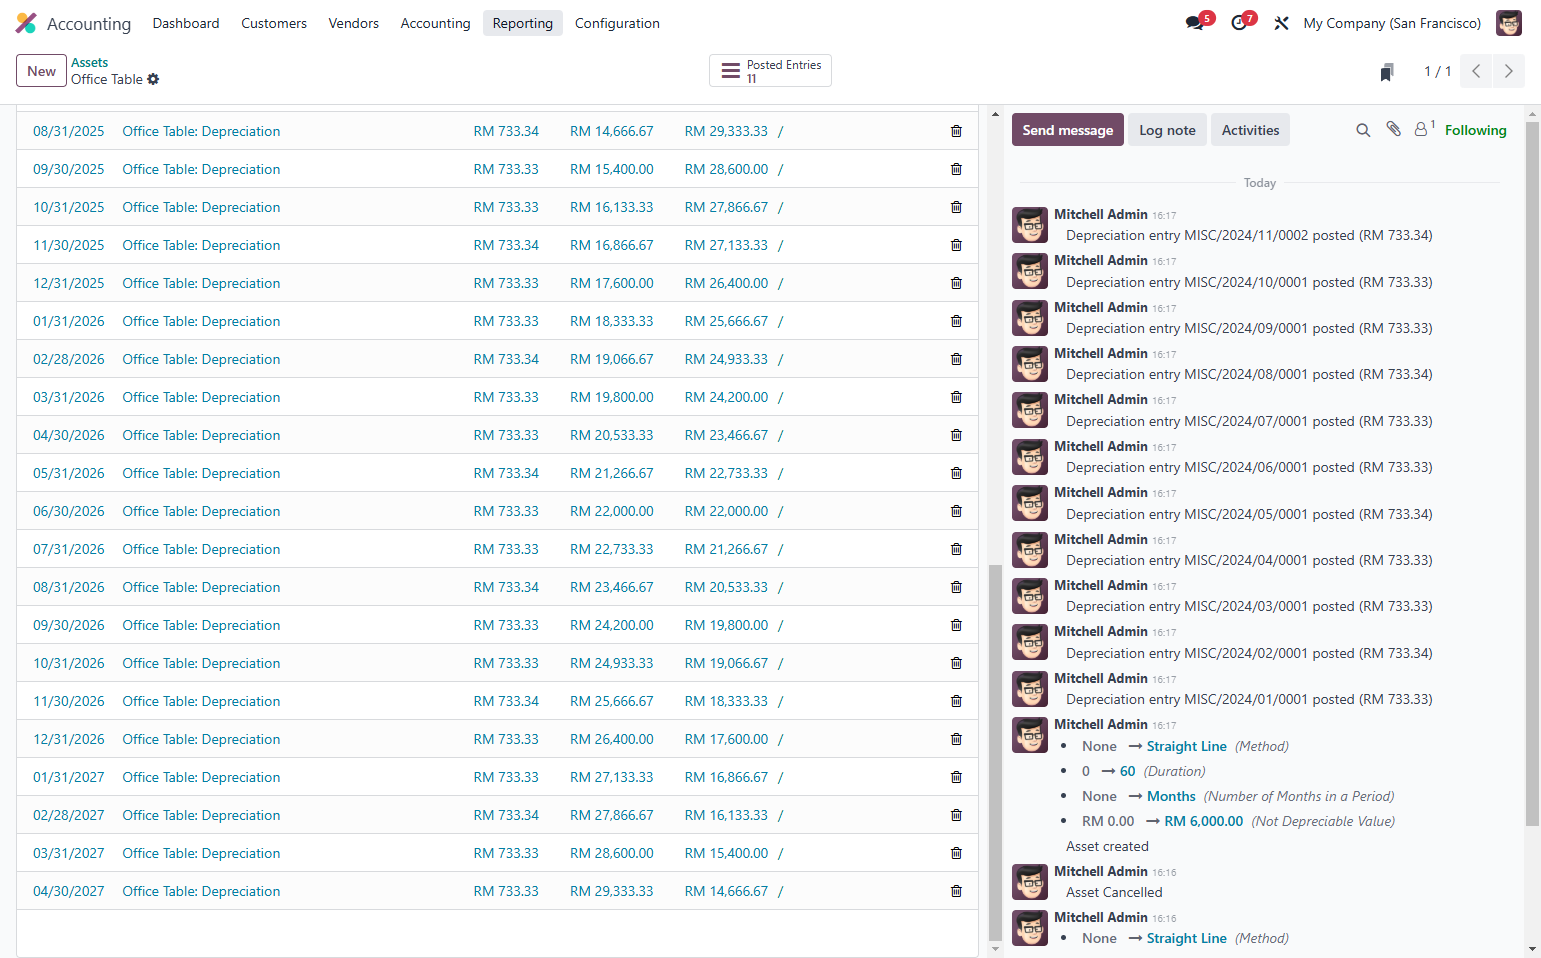Image resolution: width=1541 pixels, height=958 pixels.
Task: Switch company via My Company (San Francisco)
Action: pyautogui.click(x=1392, y=23)
